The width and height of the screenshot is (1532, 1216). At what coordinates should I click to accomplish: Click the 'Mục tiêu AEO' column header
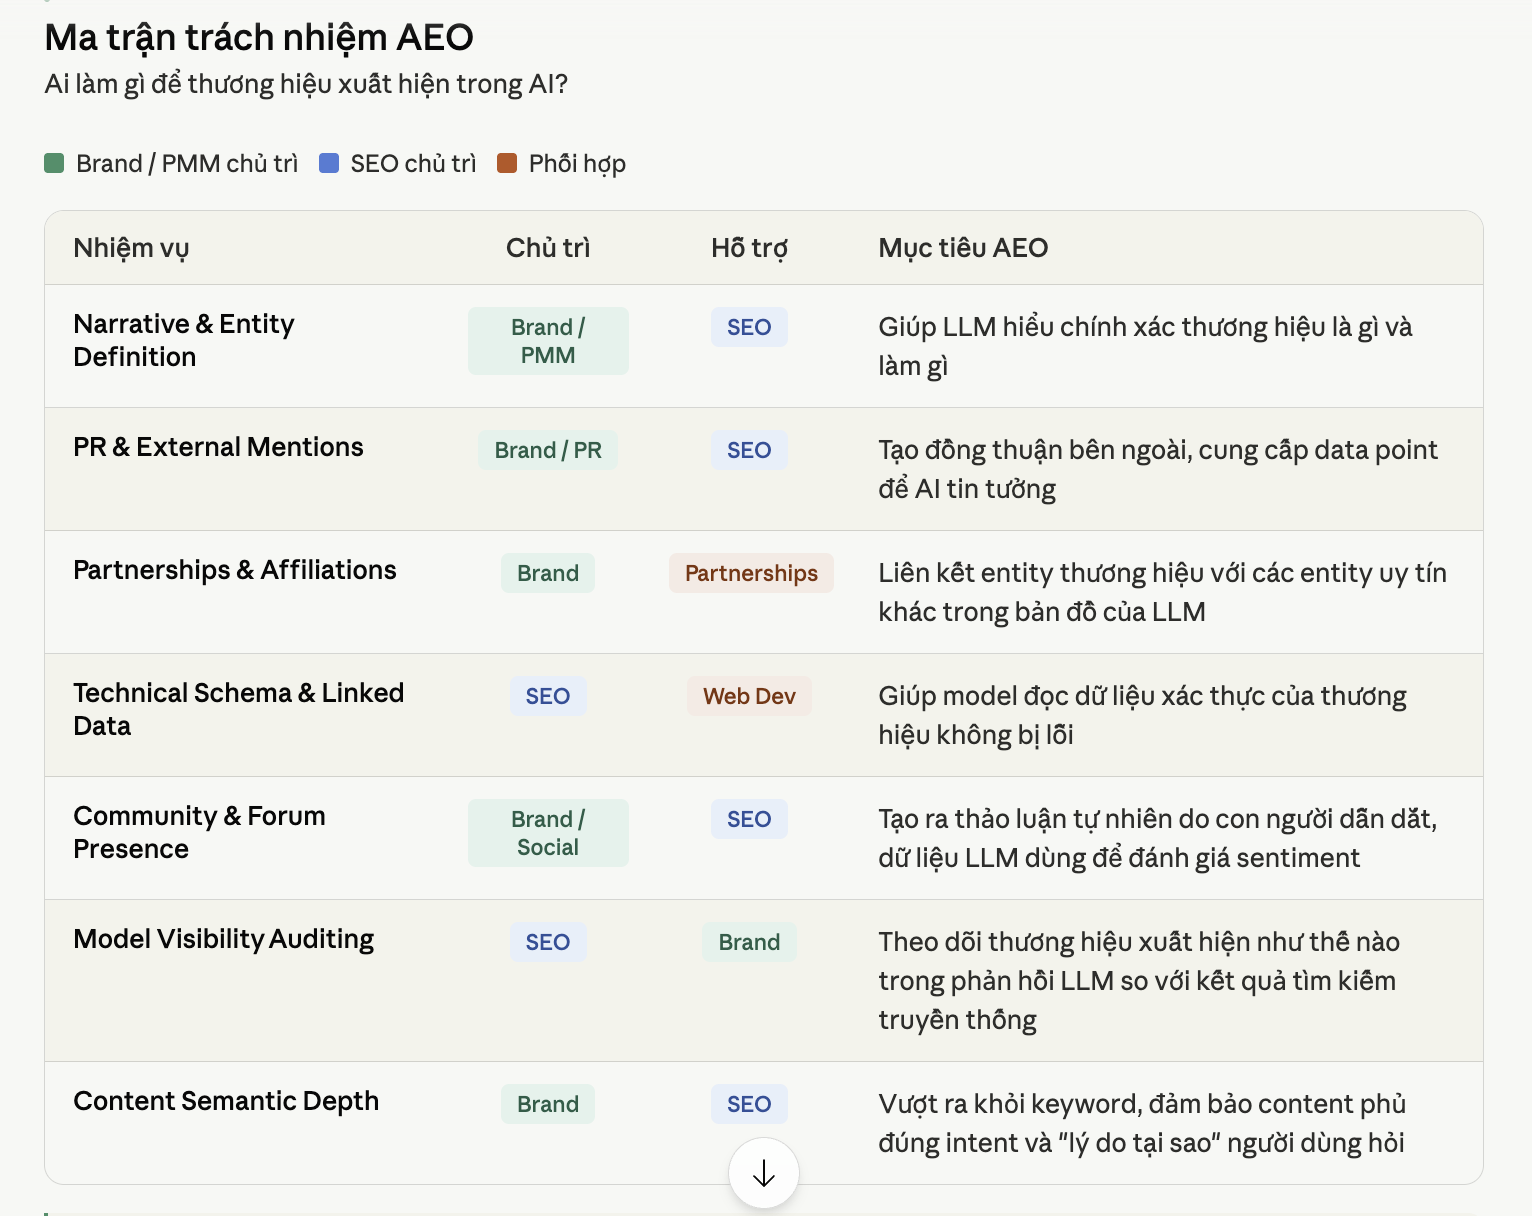tap(963, 248)
